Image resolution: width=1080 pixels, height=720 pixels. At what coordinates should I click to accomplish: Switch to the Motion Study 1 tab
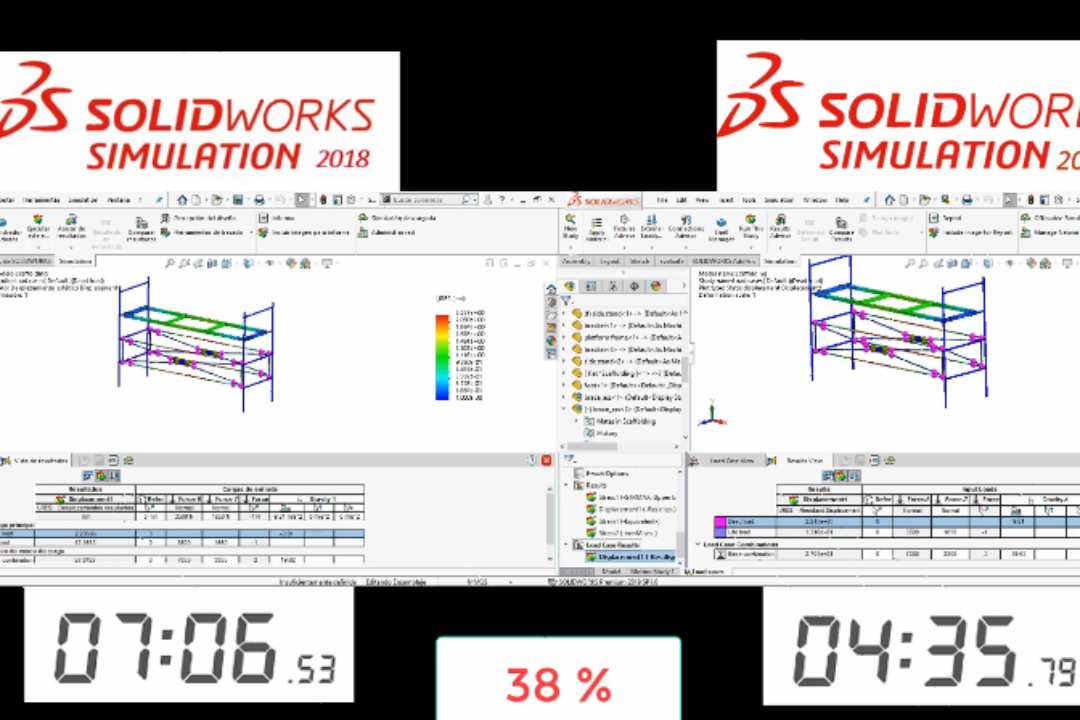(x=654, y=571)
